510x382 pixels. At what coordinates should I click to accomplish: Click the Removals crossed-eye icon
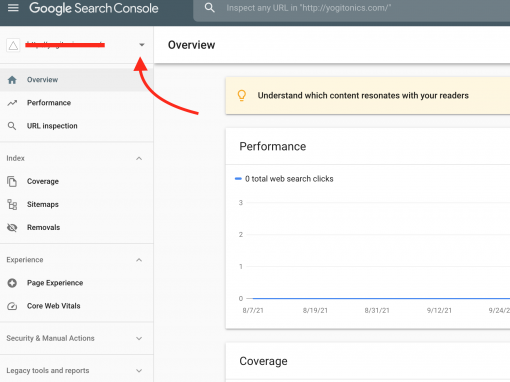(x=12, y=228)
